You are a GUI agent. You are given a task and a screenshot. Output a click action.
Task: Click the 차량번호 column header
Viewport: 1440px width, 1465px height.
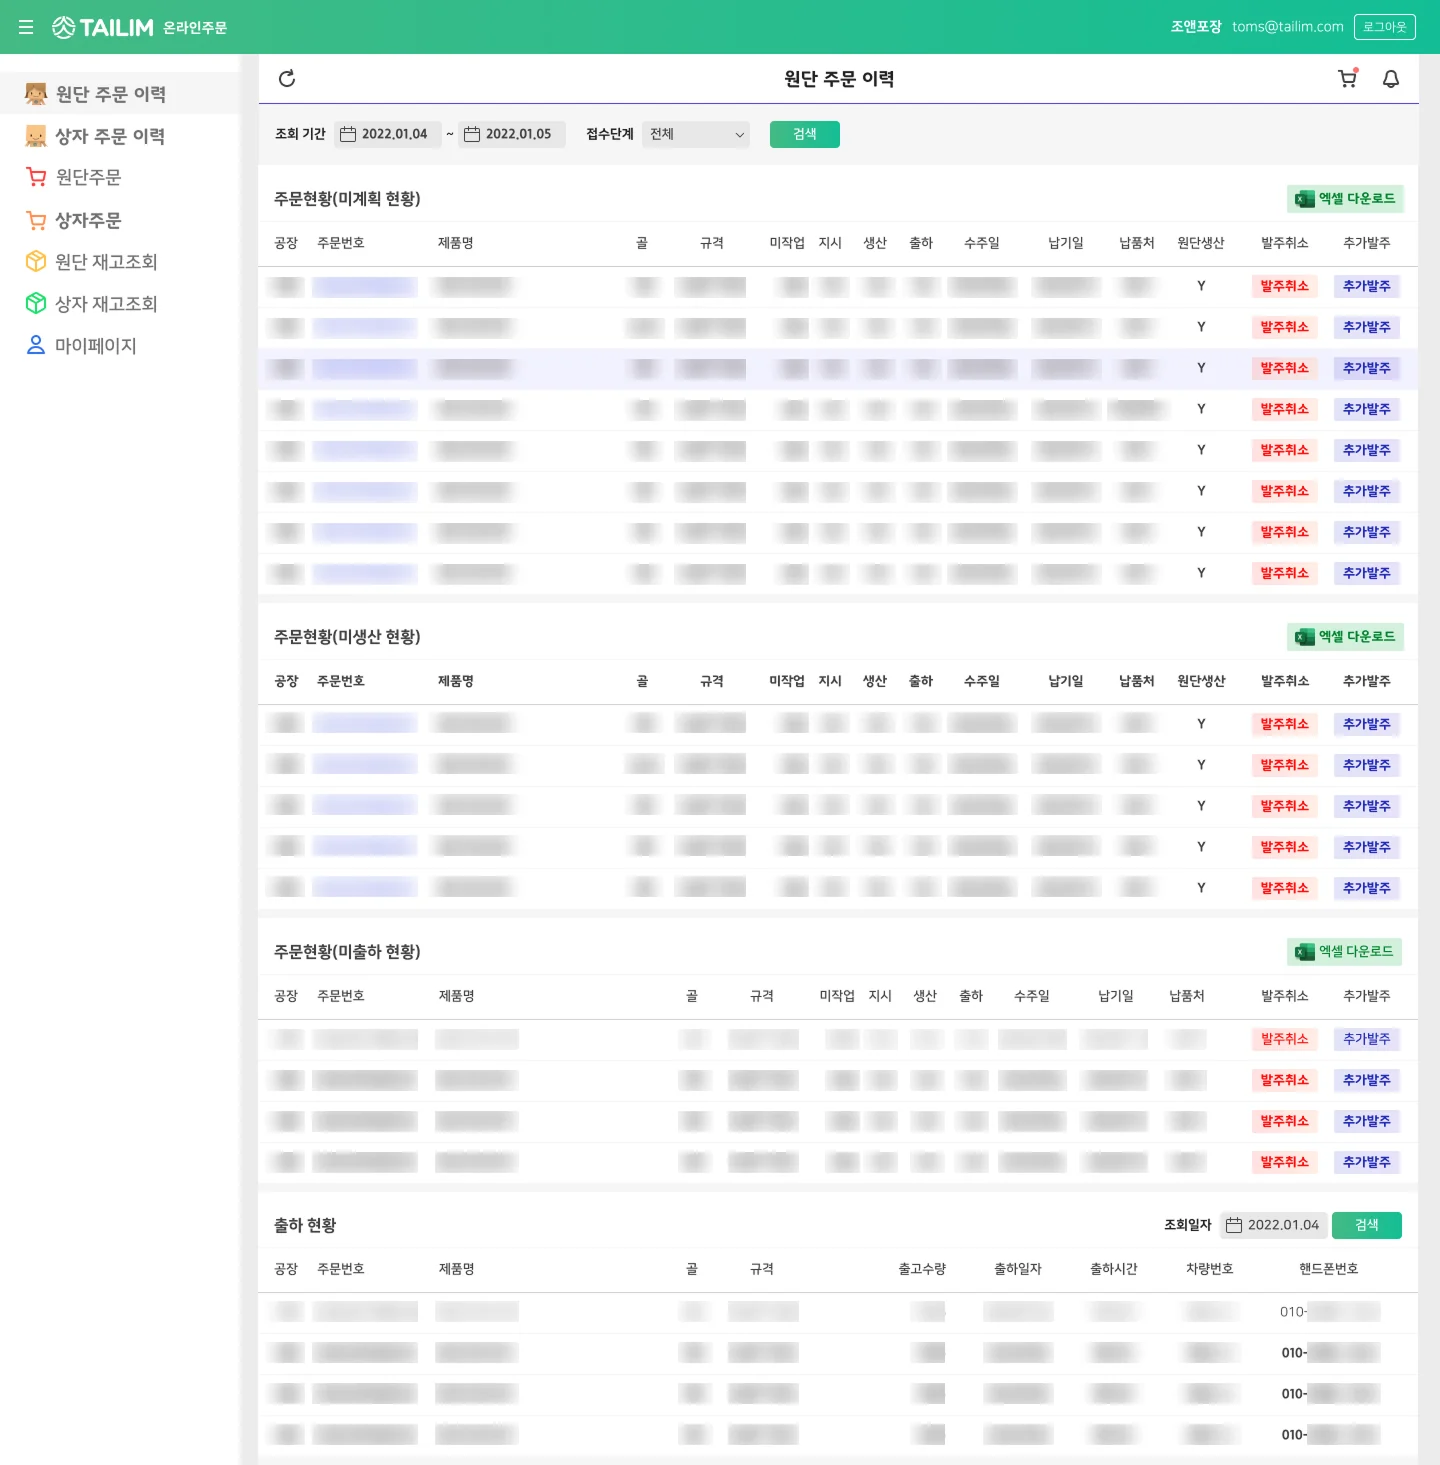pos(1210,1269)
